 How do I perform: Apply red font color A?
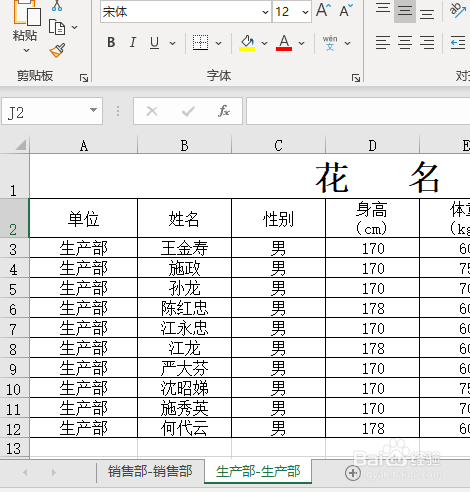(x=284, y=43)
